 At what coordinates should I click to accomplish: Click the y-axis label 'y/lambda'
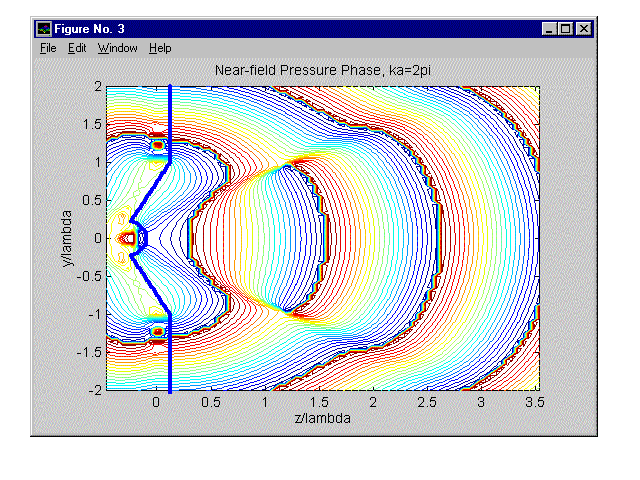[67, 238]
